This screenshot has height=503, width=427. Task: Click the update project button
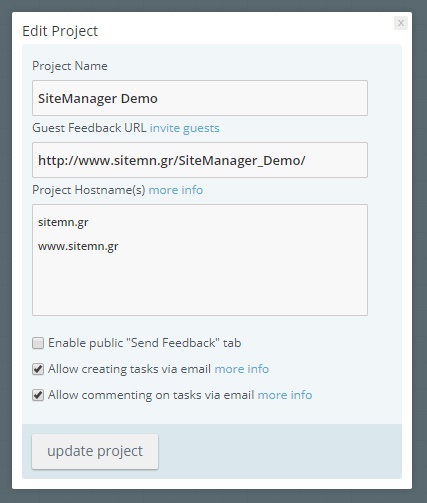tap(95, 451)
